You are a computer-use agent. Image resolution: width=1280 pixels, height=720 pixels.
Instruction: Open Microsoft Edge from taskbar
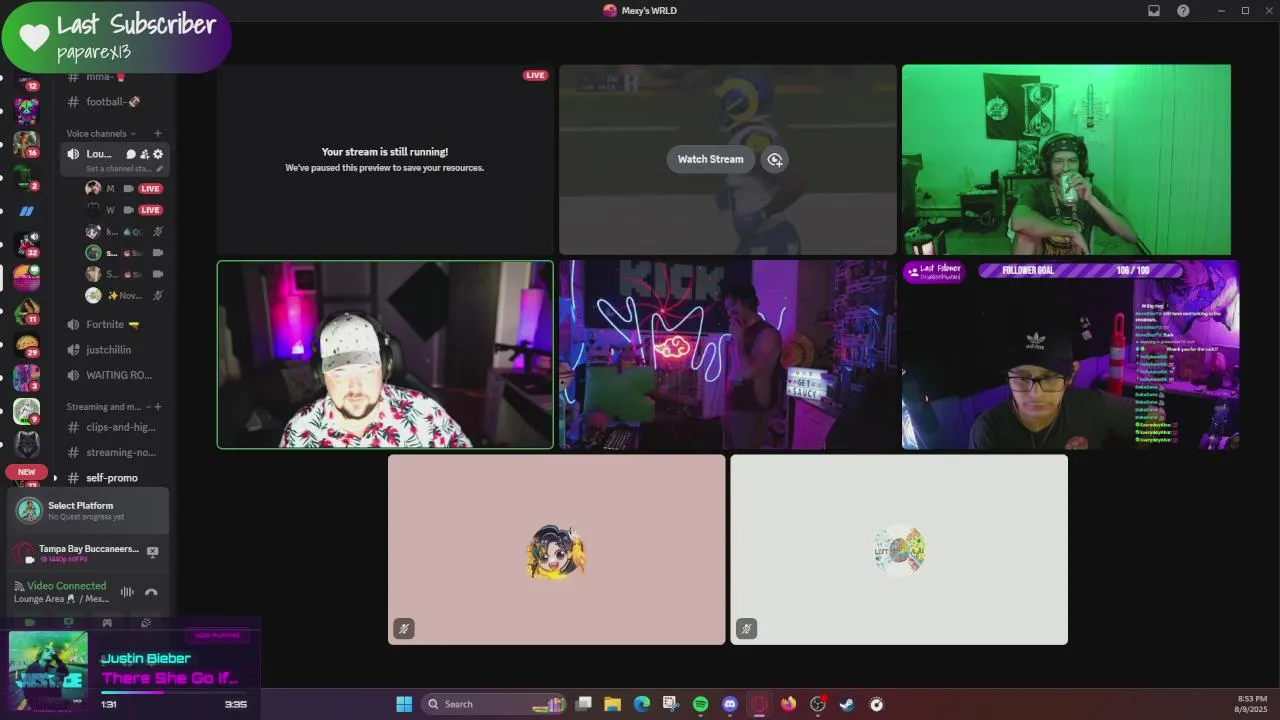[x=642, y=704]
